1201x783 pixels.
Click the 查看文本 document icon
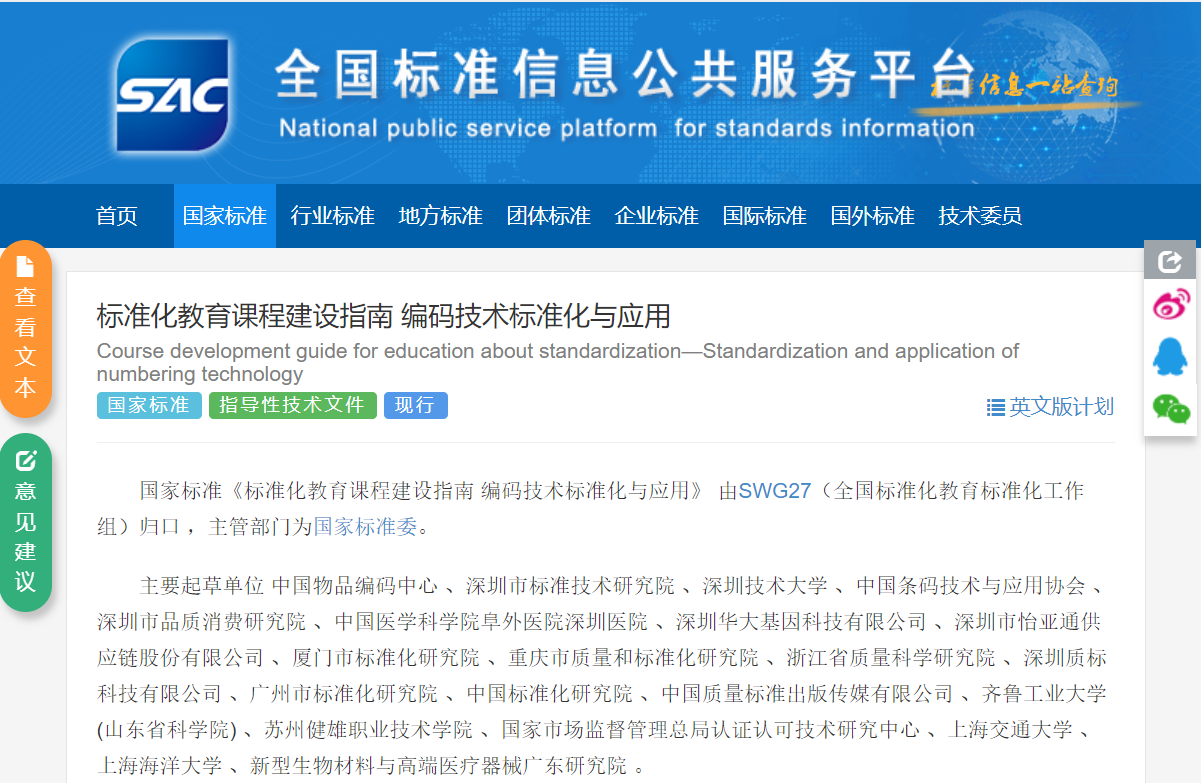point(26,266)
